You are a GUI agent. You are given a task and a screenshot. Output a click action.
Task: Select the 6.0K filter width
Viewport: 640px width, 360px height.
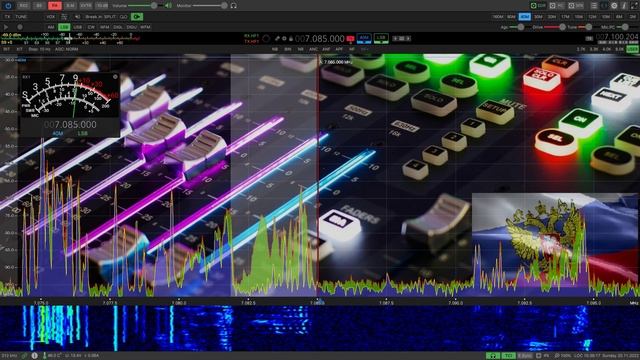click(620, 49)
